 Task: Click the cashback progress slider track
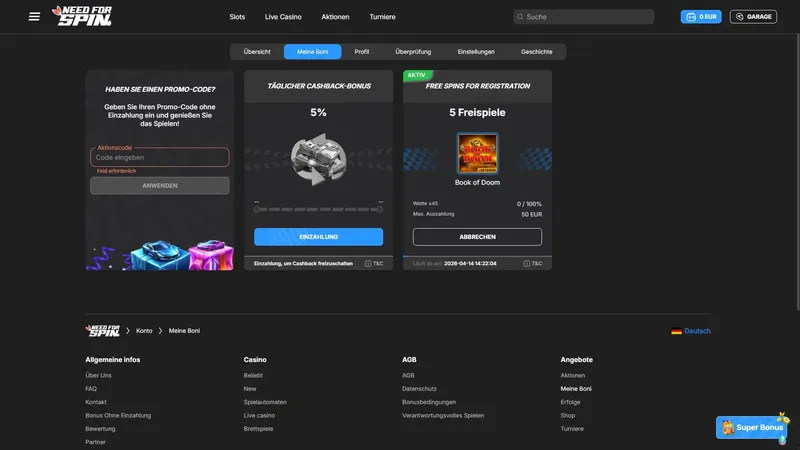click(x=318, y=209)
